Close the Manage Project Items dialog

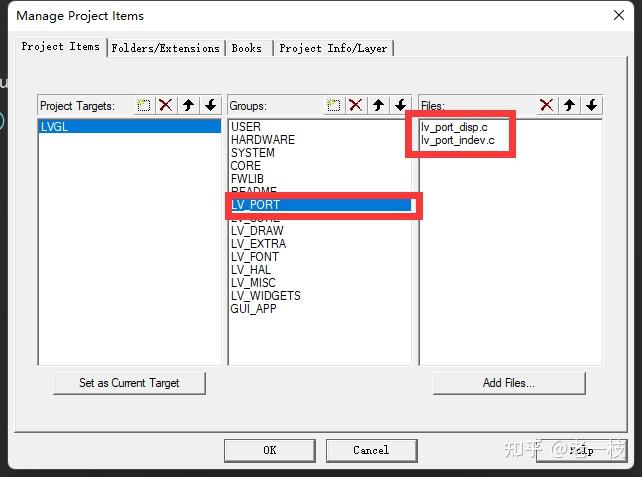coord(619,15)
